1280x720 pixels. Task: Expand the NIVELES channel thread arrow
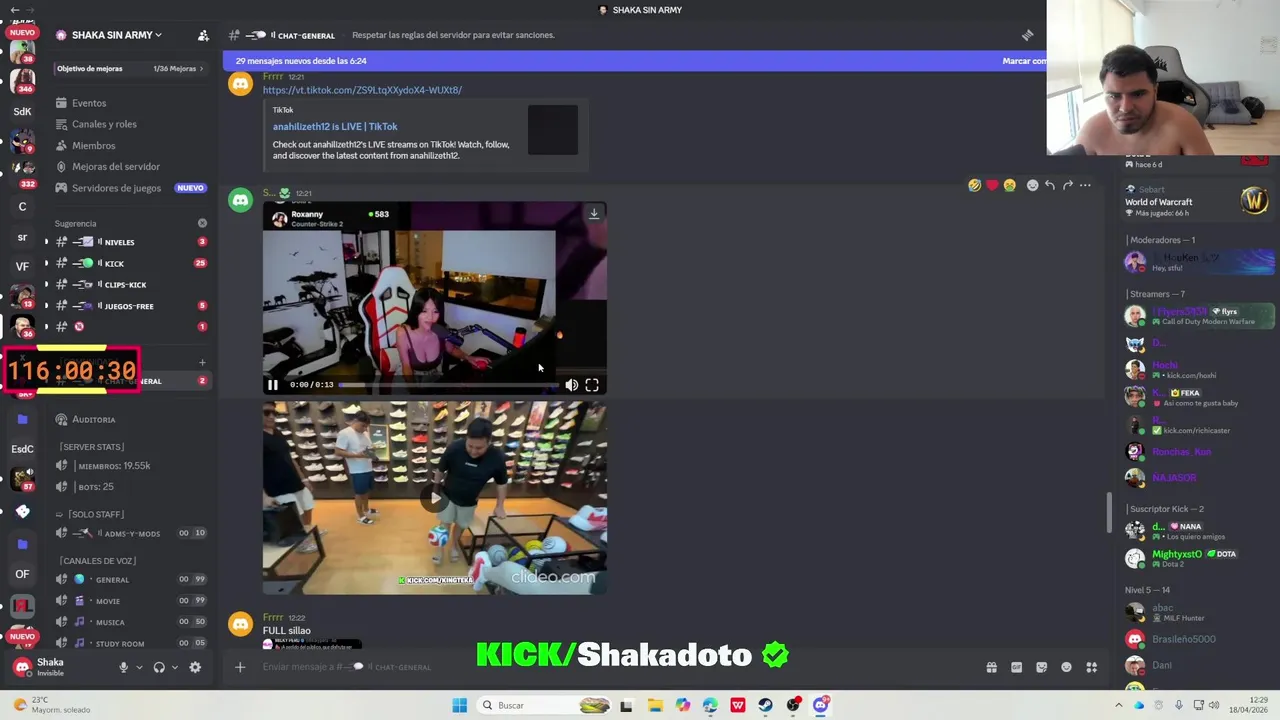coord(45,242)
